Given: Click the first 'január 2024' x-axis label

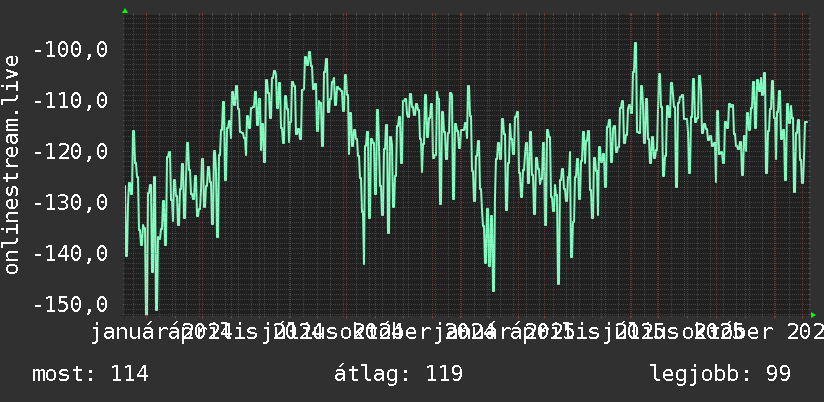Looking at the screenshot, I should [x=161, y=332].
